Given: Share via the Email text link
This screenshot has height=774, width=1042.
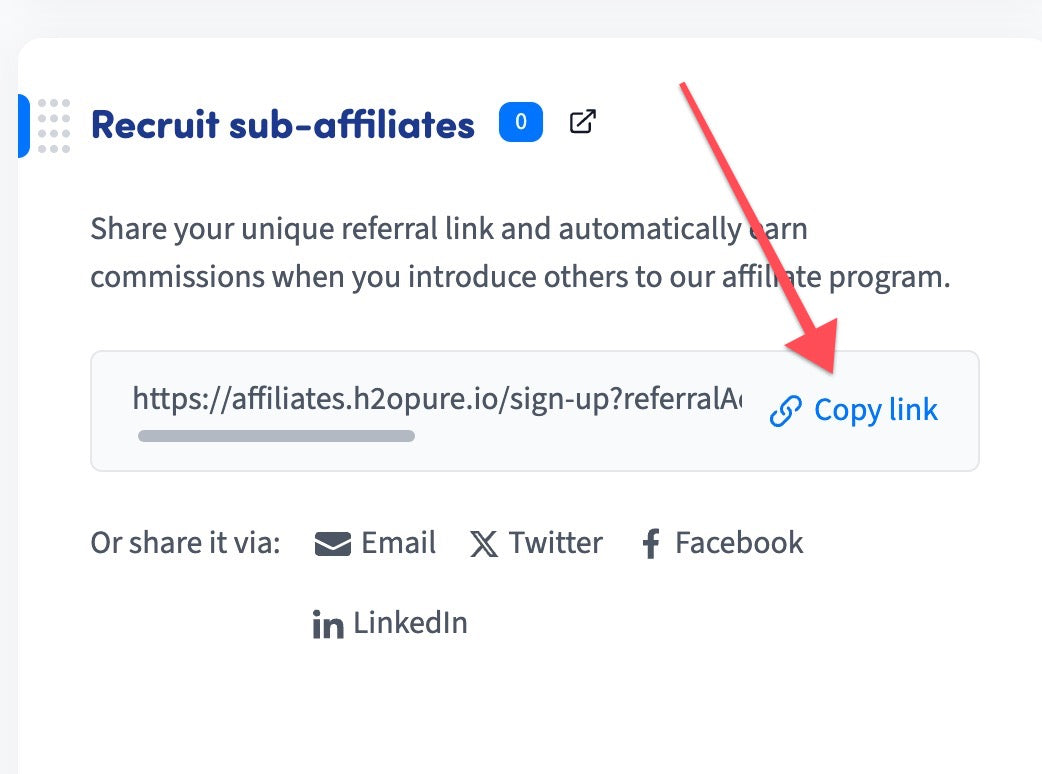Looking at the screenshot, I should (x=398, y=543).
